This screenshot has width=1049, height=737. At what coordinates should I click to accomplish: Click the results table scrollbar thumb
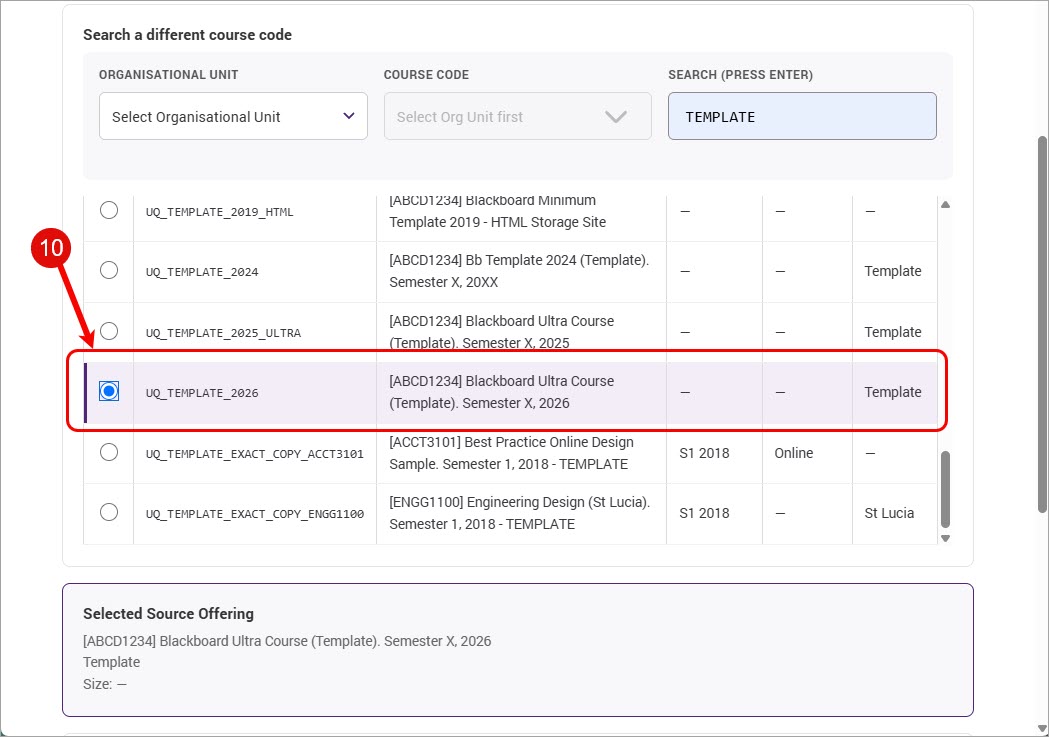click(x=945, y=490)
